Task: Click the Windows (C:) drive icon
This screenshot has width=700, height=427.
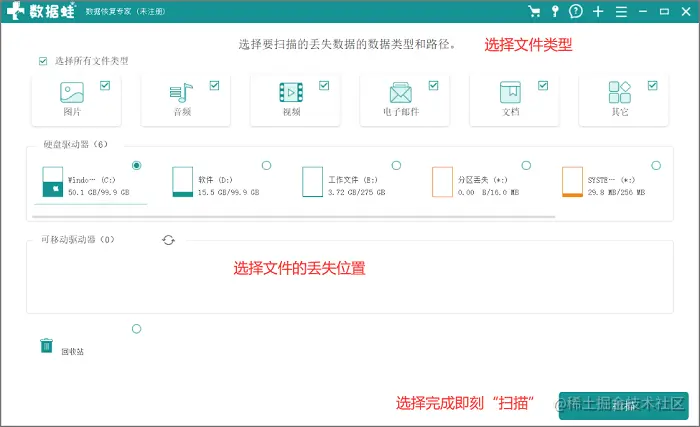Action: pos(53,182)
